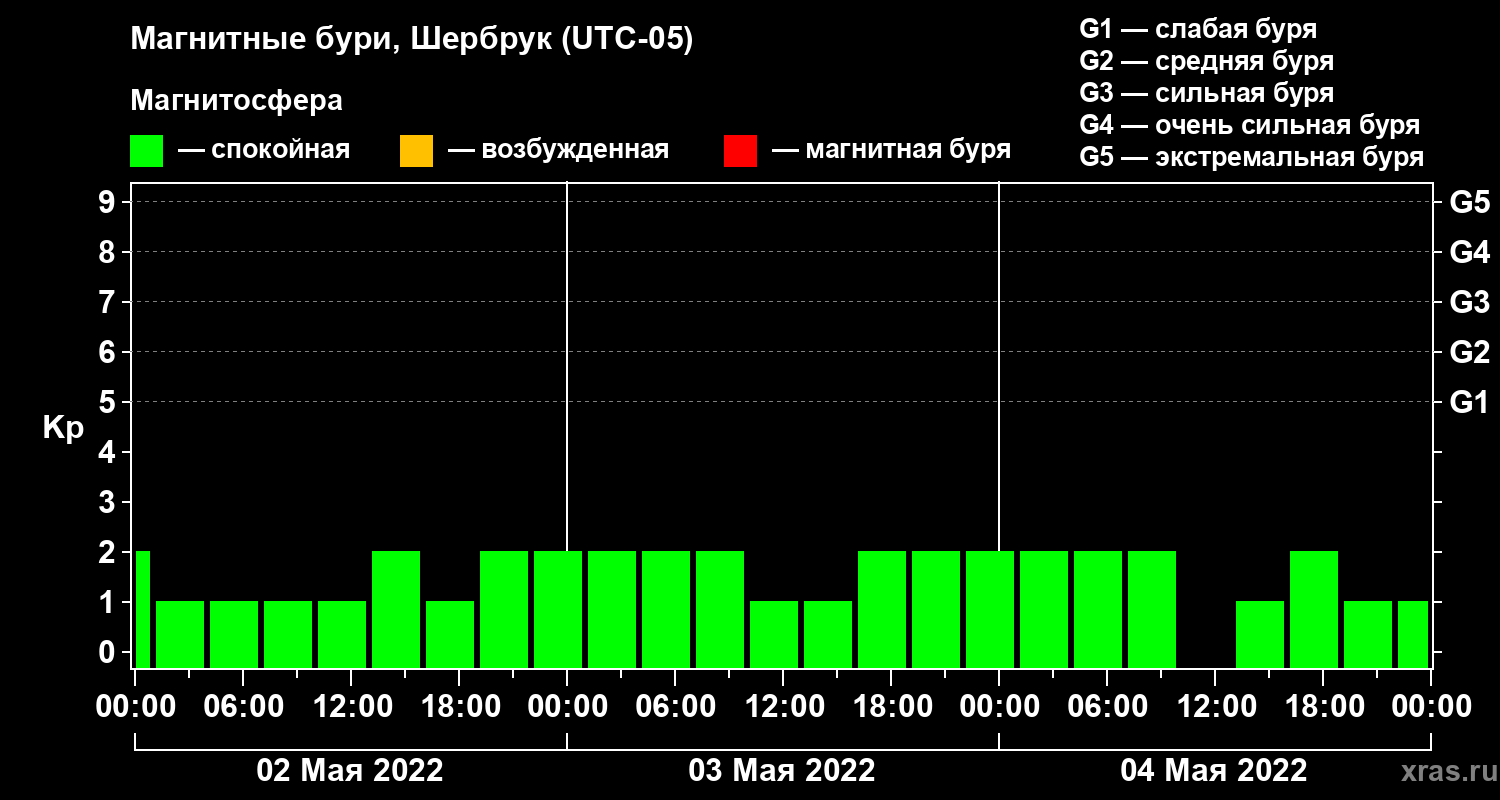Viewport: 1500px width, 800px height.
Task: Click the midnight divider line between 02 and 03 Мая
Action: coord(567,366)
